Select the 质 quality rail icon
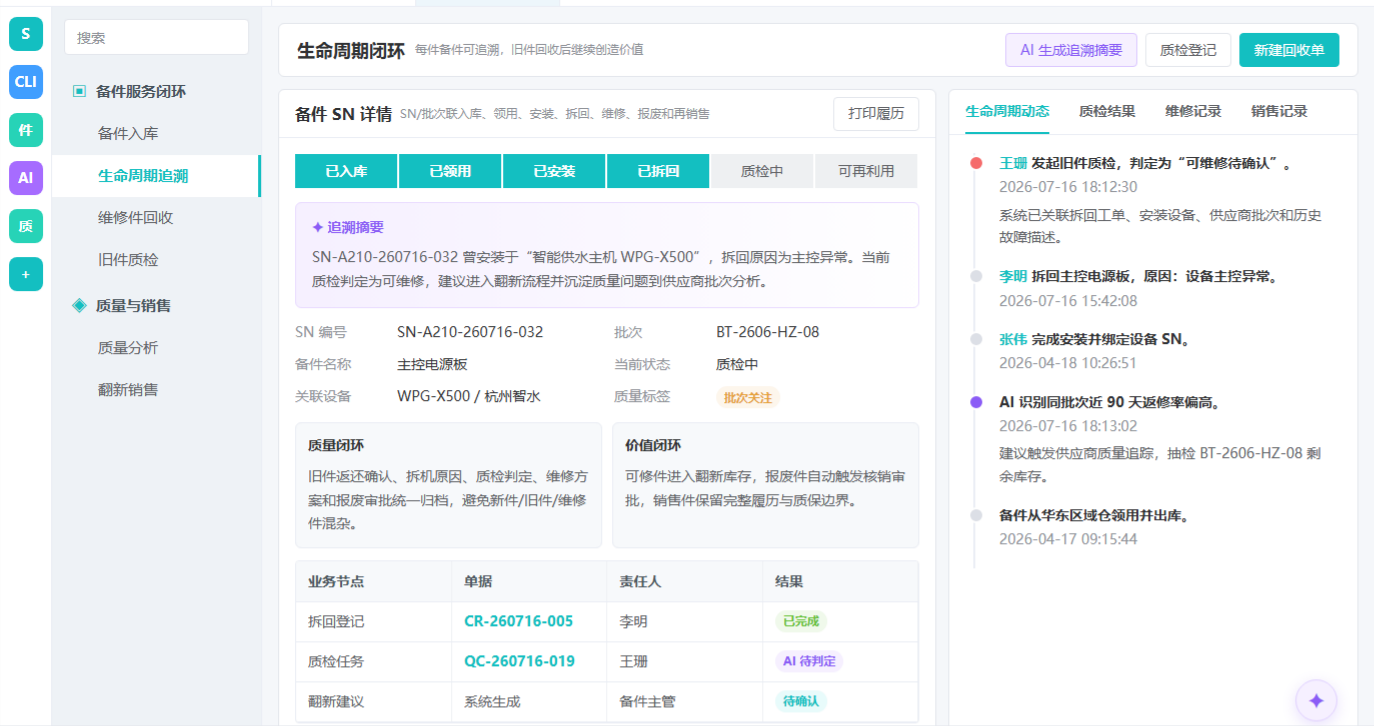Screen dimensions: 1374x726 pos(26,226)
